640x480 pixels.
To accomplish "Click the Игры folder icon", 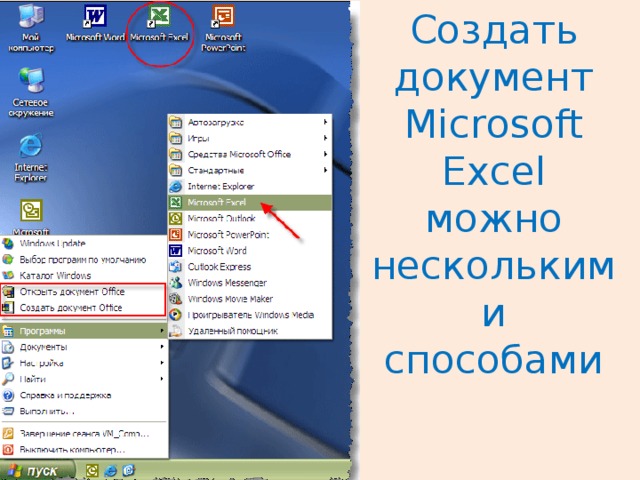I will [176, 138].
